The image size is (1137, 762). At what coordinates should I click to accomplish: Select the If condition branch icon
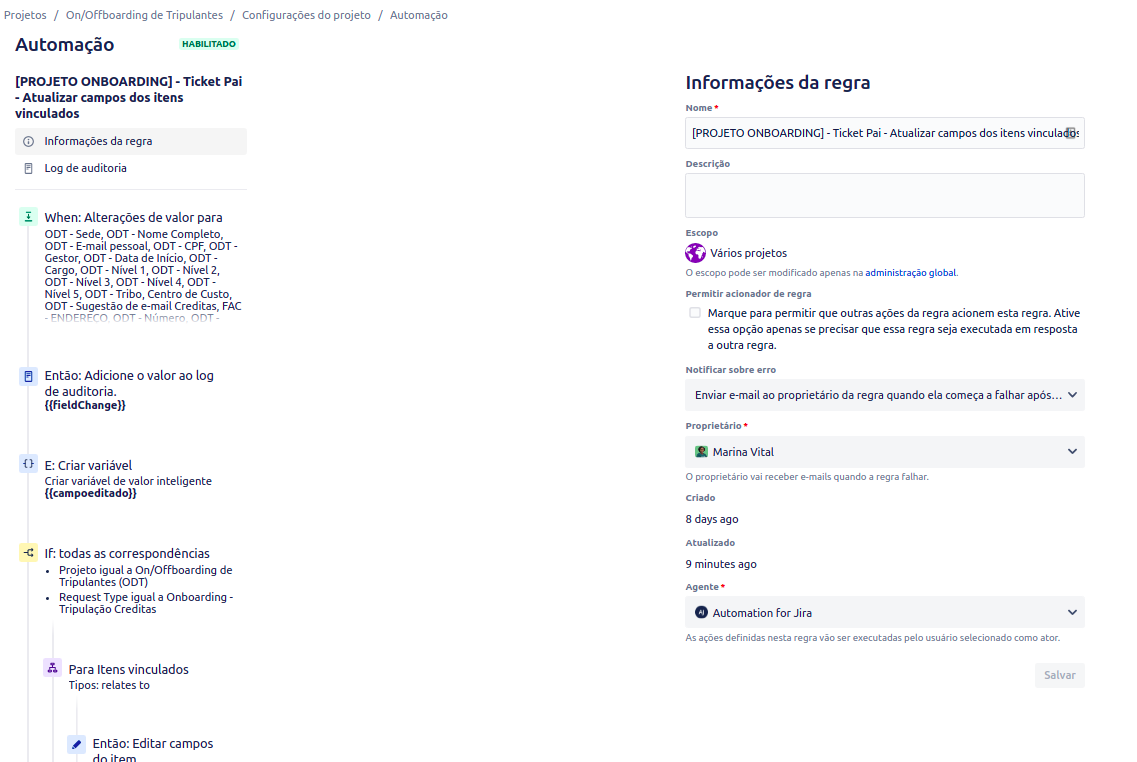click(x=28, y=552)
